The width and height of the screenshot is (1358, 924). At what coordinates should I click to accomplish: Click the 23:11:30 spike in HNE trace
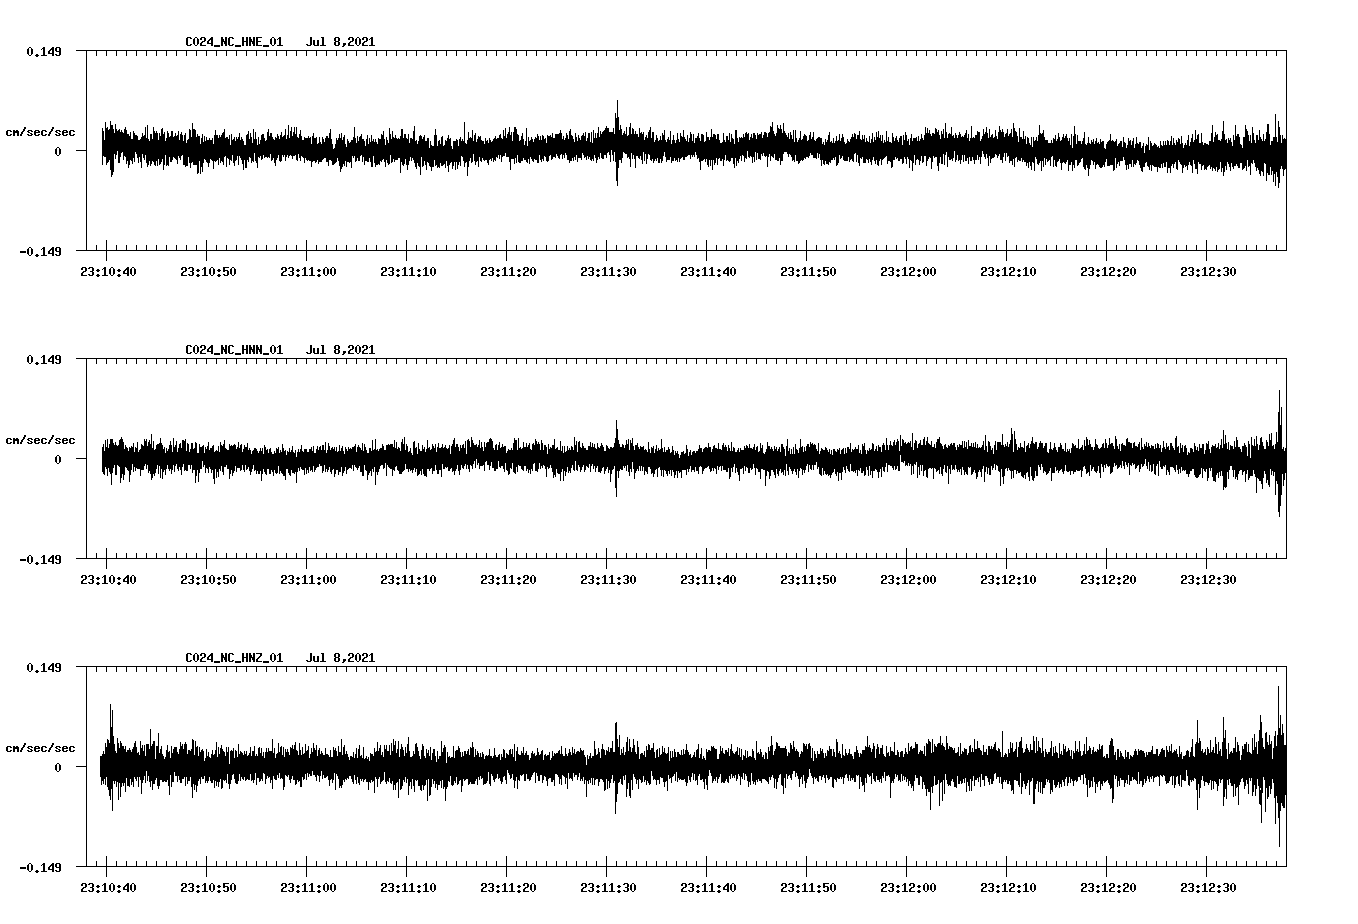[617, 142]
